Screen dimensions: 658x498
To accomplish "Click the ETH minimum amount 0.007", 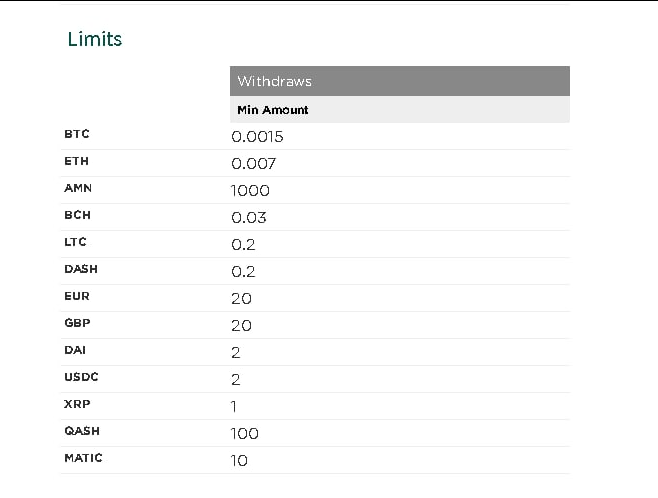I will (253, 164).
